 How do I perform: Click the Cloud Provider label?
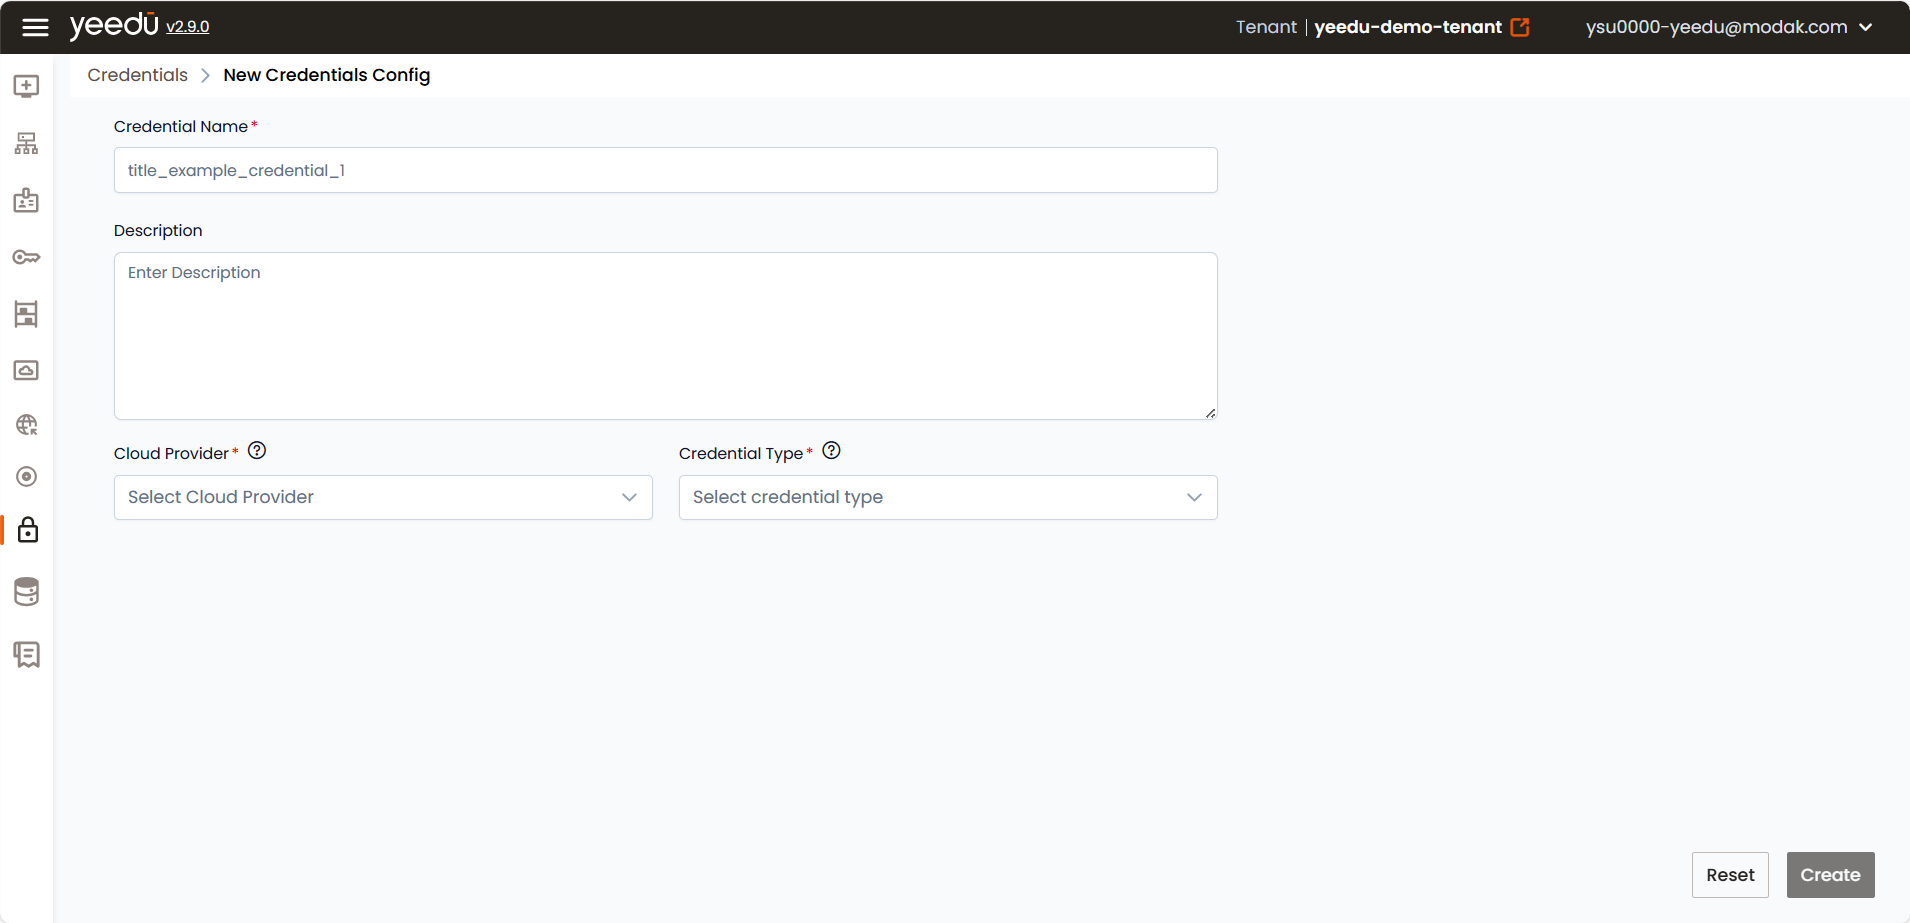pos(171,454)
